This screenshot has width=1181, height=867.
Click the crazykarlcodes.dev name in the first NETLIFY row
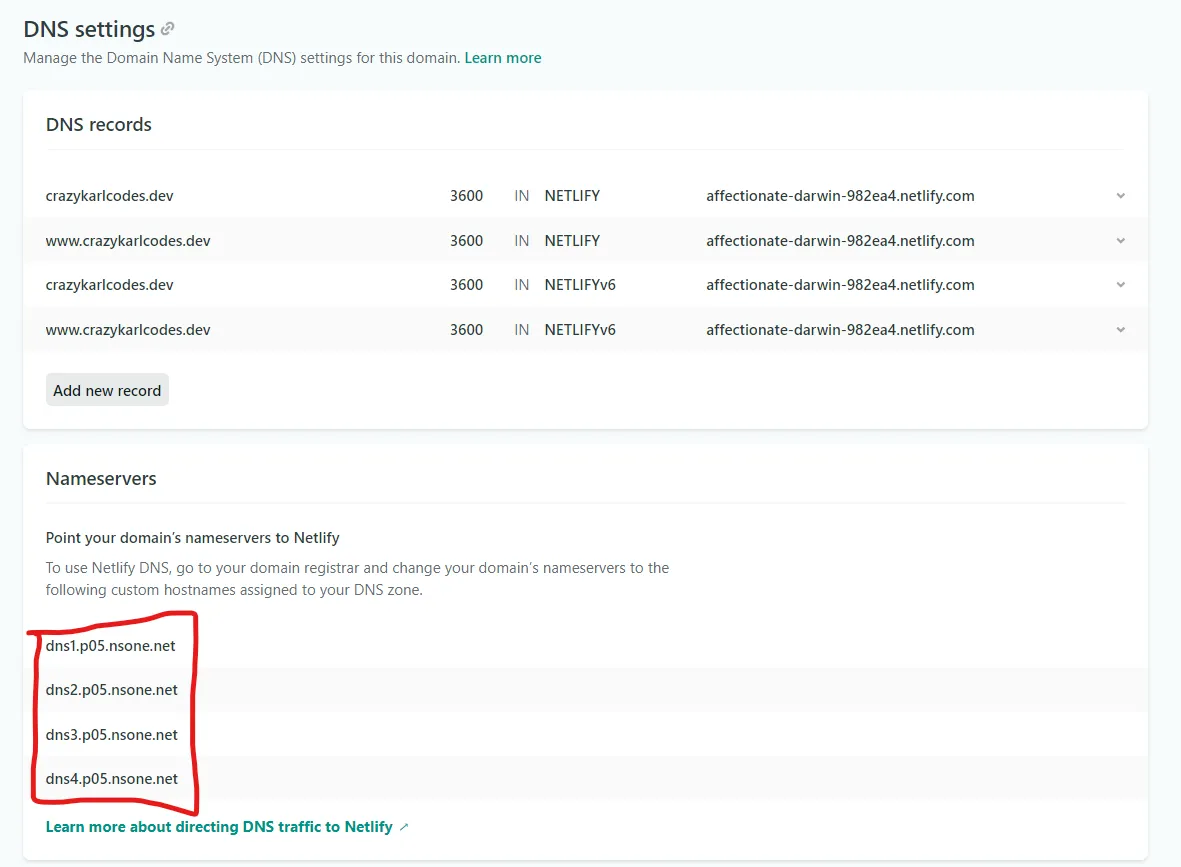pos(109,196)
